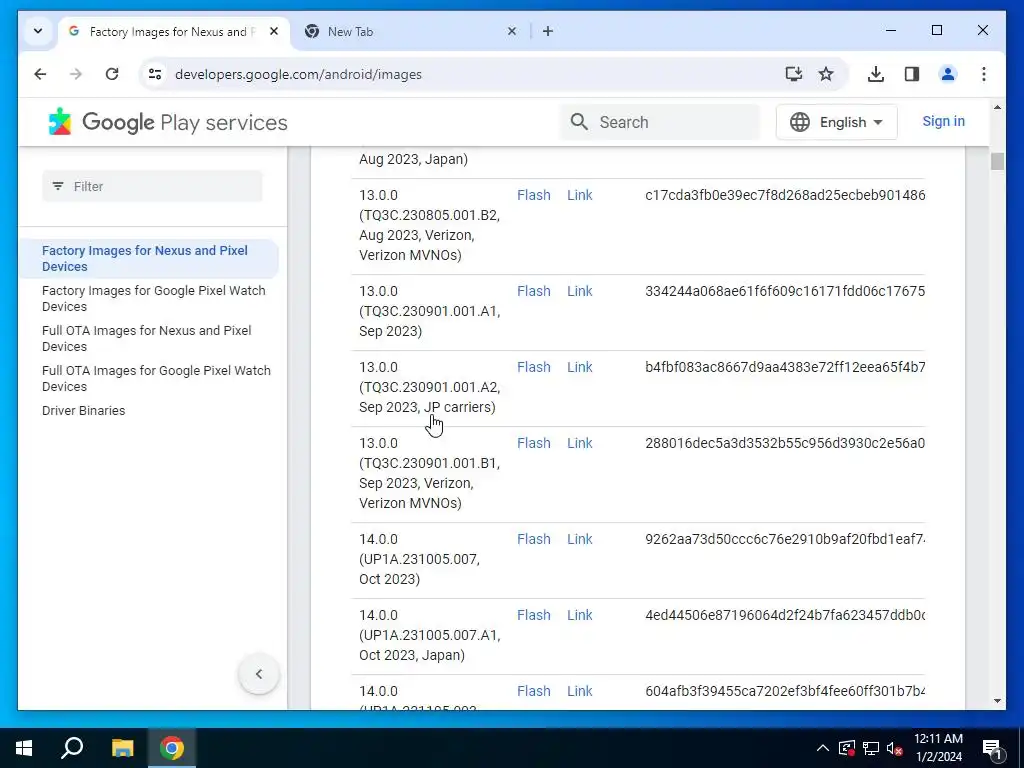Click the muted volume tray icon
The image size is (1024, 768).
coord(894,748)
